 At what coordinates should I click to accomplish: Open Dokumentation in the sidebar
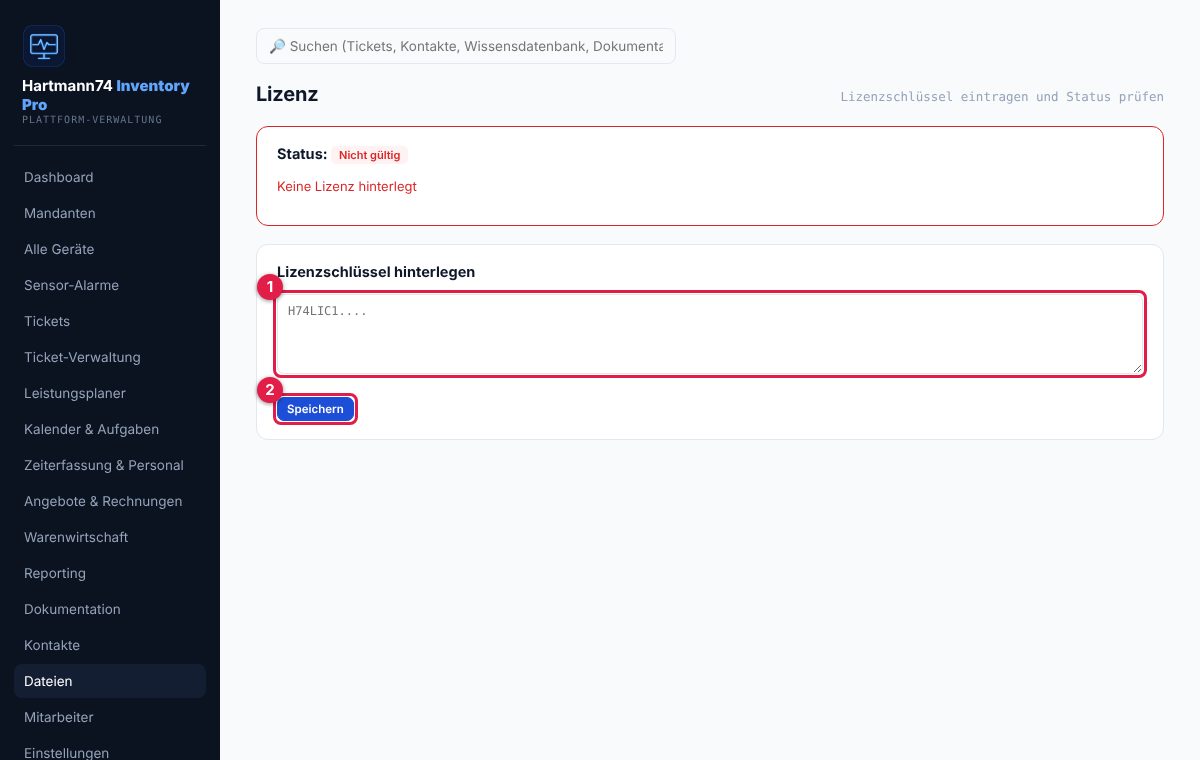[110, 609]
